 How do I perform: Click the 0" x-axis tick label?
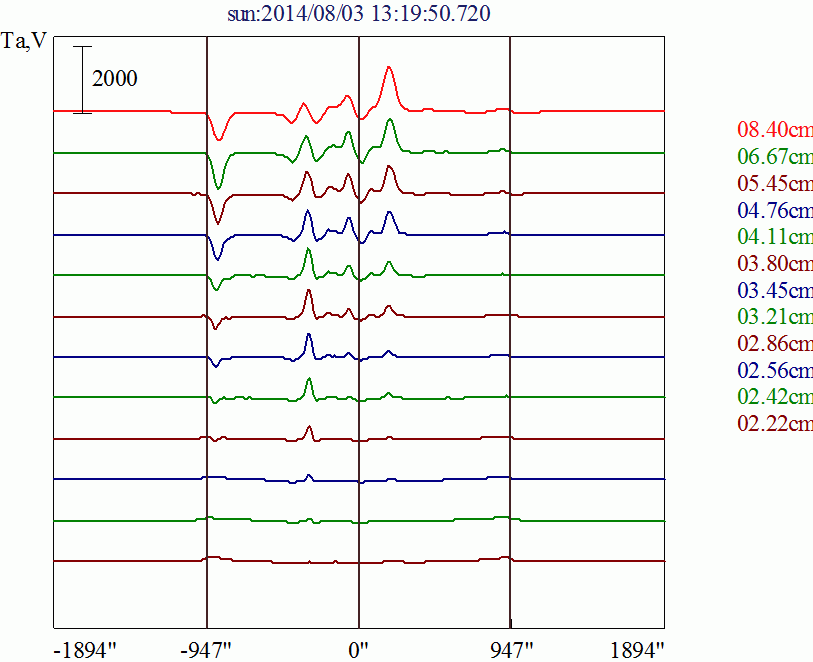358,650
